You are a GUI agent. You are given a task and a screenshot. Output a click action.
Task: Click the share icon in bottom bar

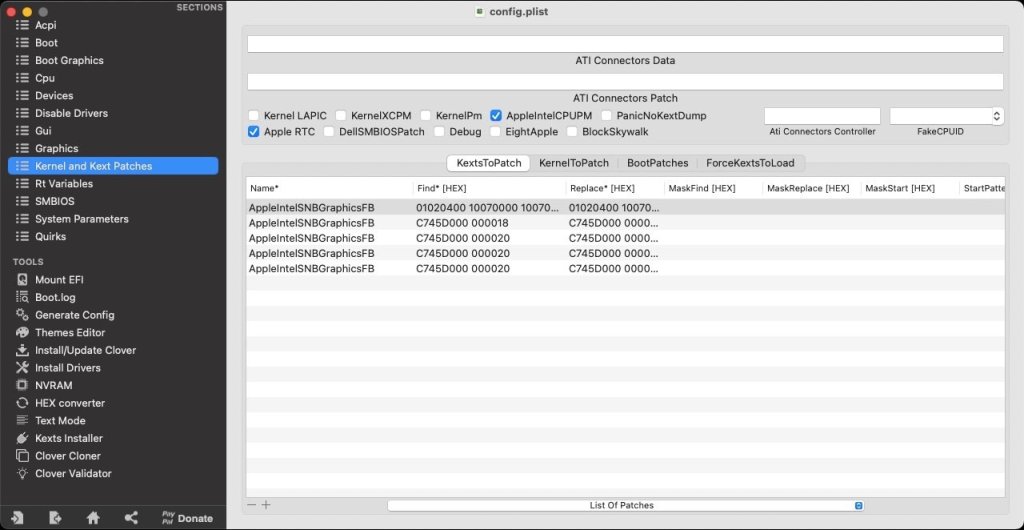tap(131, 517)
